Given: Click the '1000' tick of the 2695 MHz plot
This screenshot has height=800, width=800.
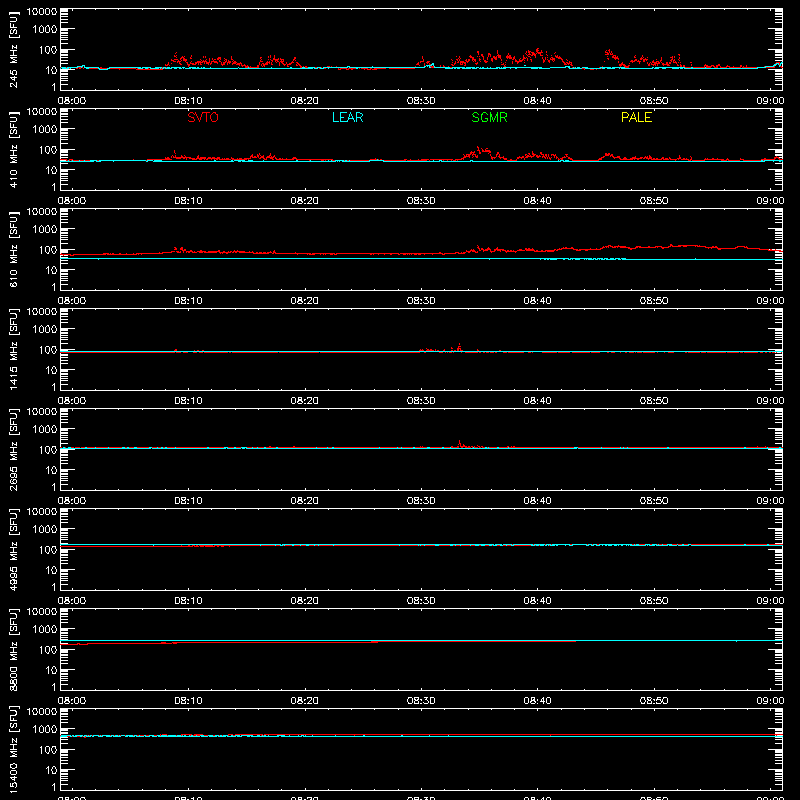Looking at the screenshot, I should click(45, 430).
